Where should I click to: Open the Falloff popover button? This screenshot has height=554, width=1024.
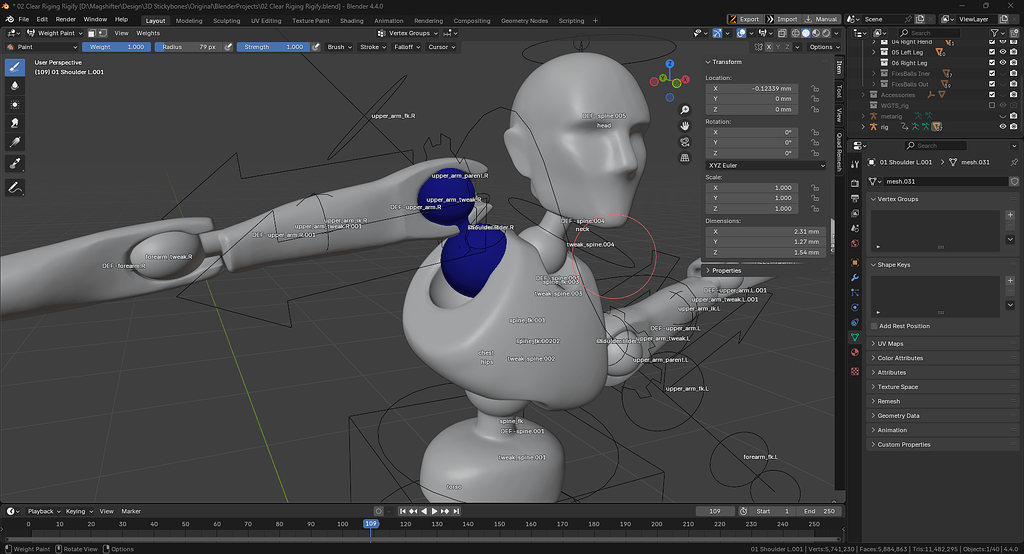click(x=407, y=47)
